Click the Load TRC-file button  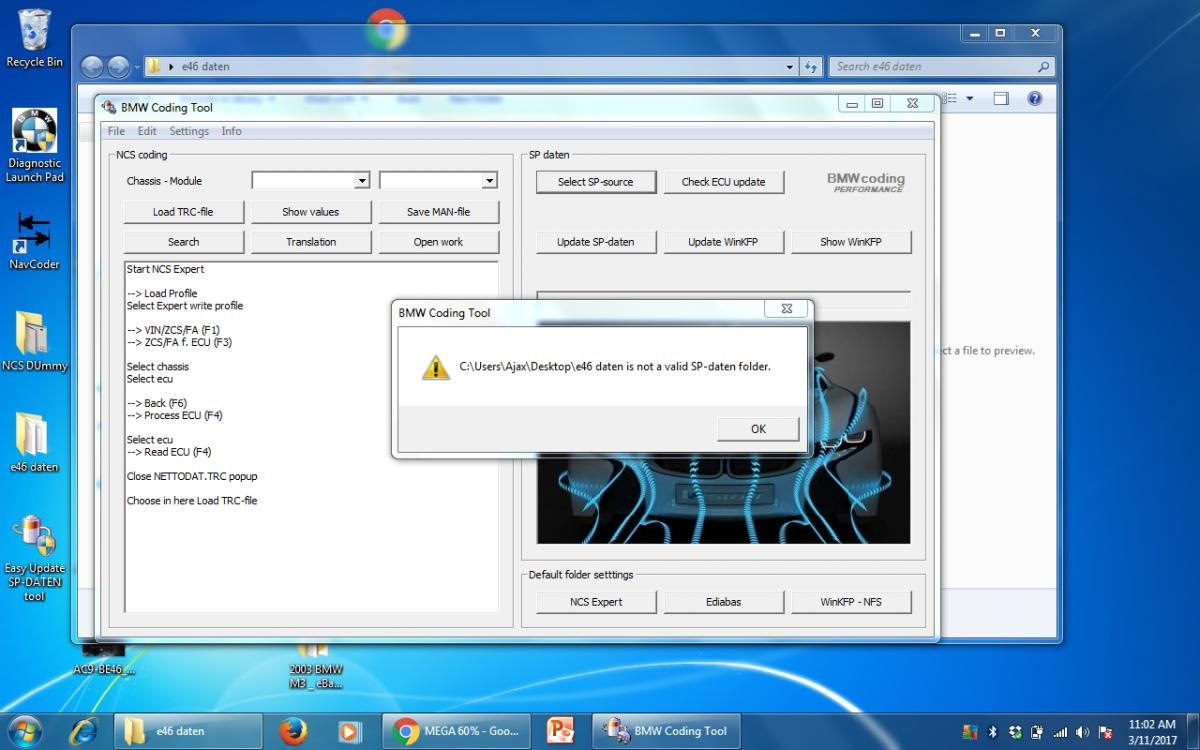(184, 212)
